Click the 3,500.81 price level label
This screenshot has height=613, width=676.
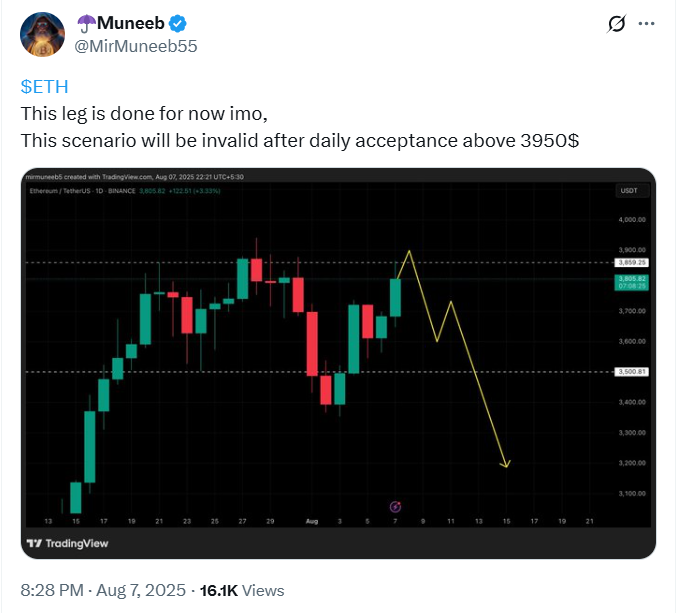click(632, 372)
